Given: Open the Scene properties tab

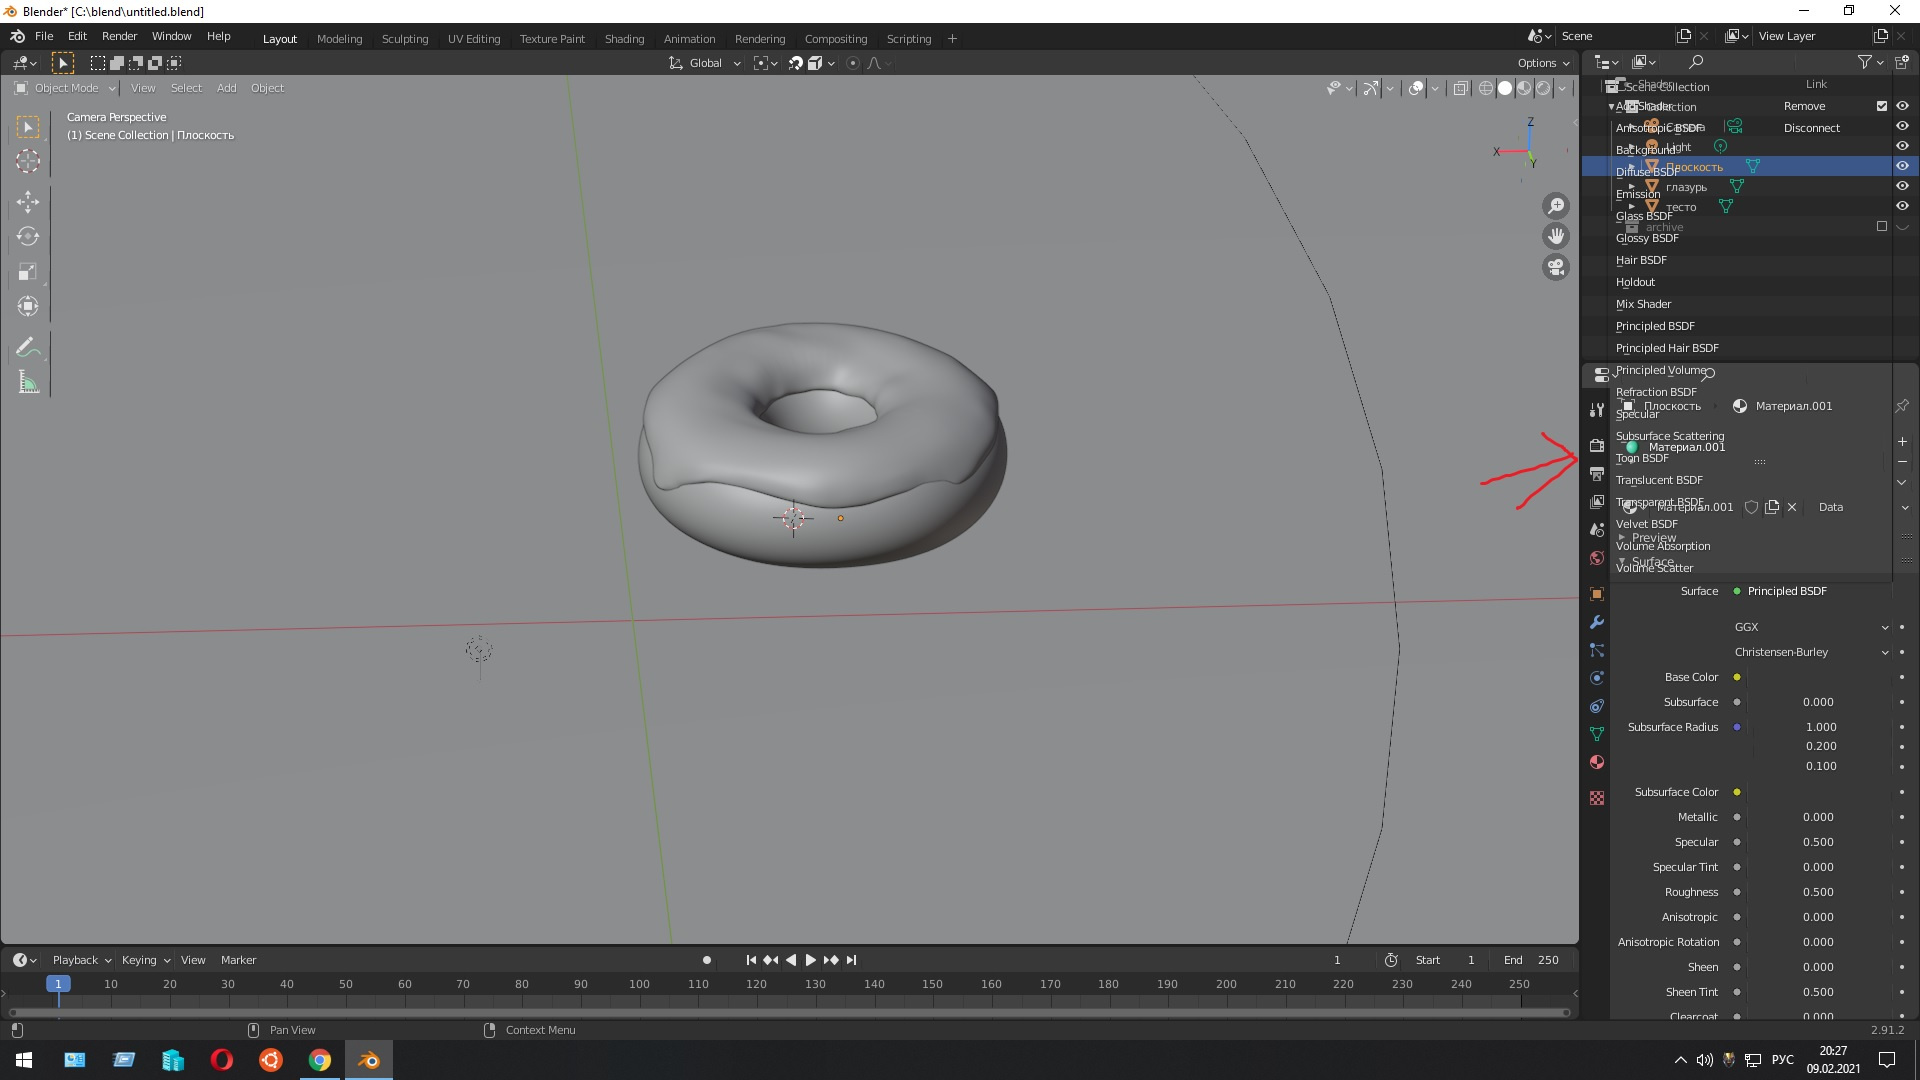Looking at the screenshot, I should (1597, 529).
